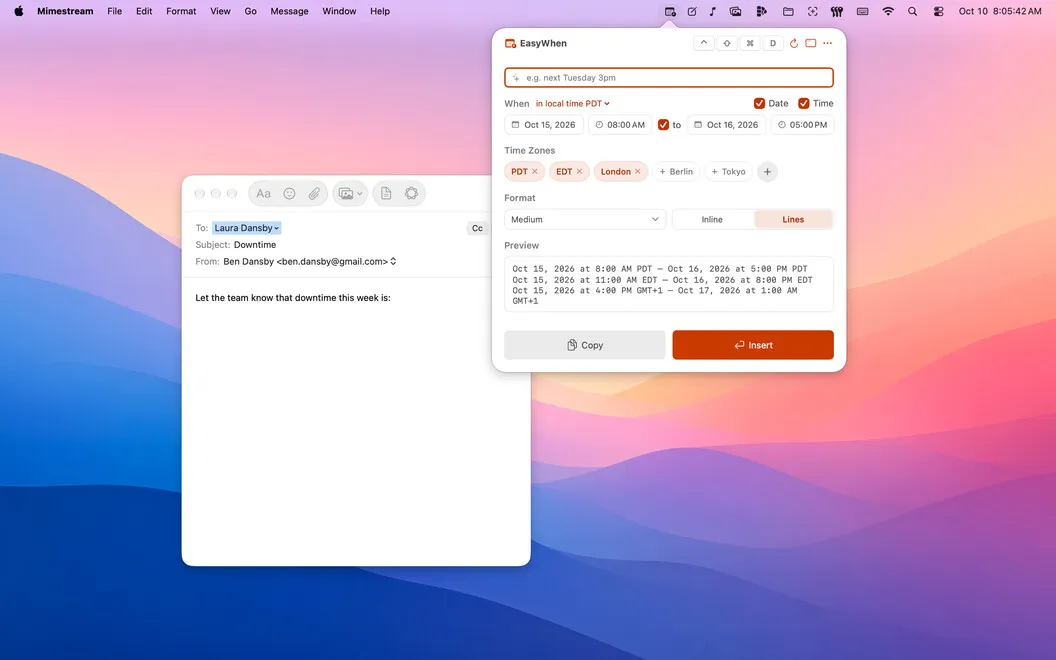Open the 'in local time PDT' dropdown
The width and height of the screenshot is (1056, 660).
572,104
